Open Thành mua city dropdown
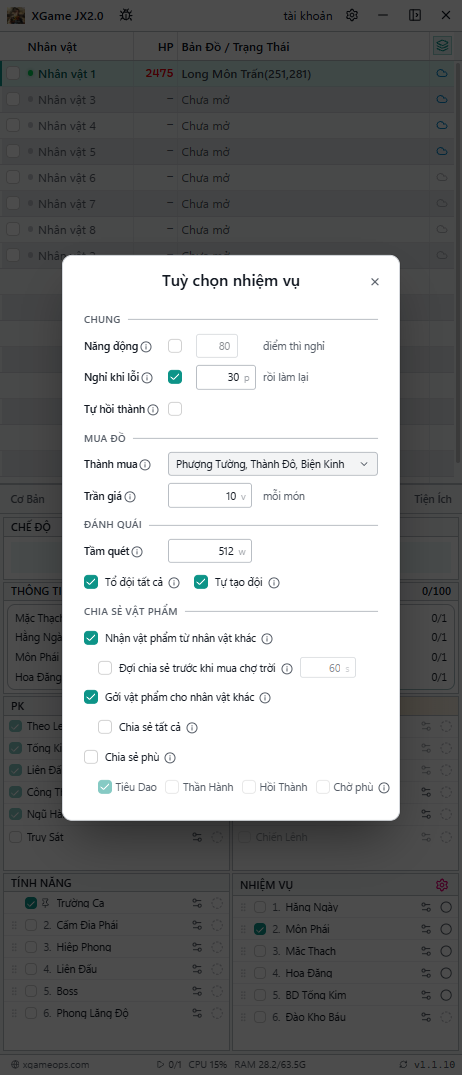 pos(273,464)
